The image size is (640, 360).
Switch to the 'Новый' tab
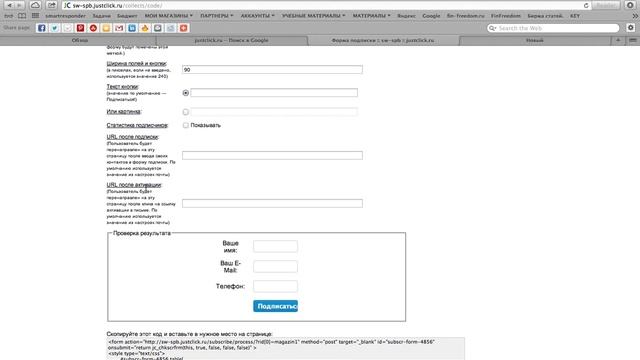pyautogui.click(x=535, y=40)
